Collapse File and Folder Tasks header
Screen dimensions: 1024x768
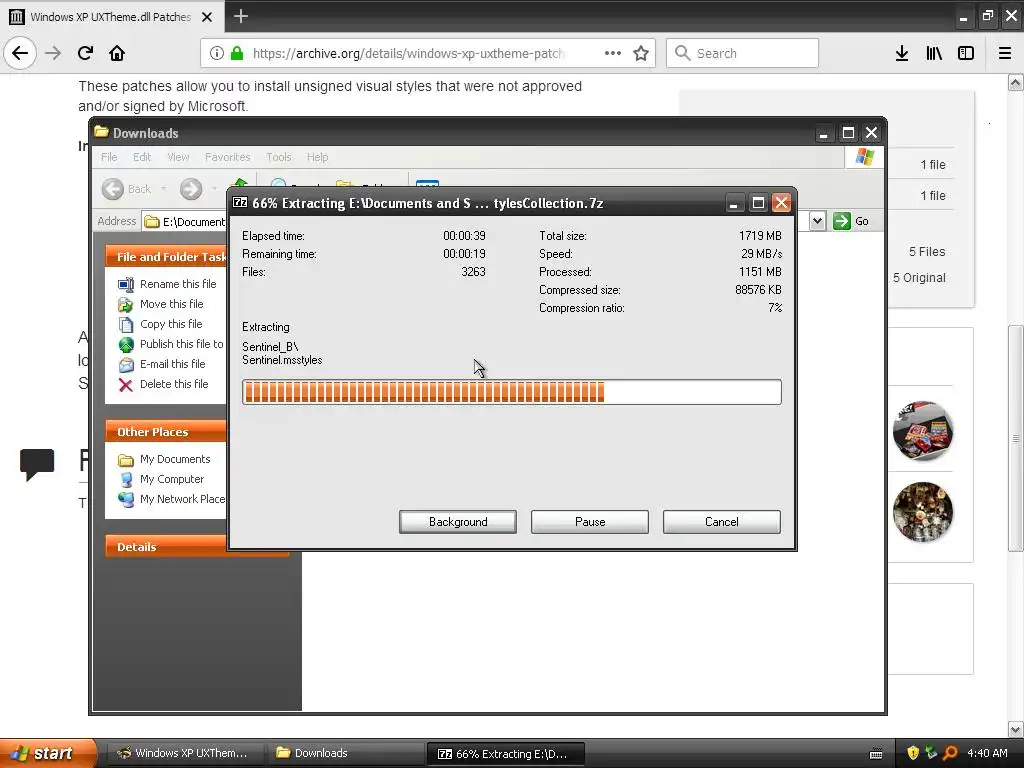[166, 257]
